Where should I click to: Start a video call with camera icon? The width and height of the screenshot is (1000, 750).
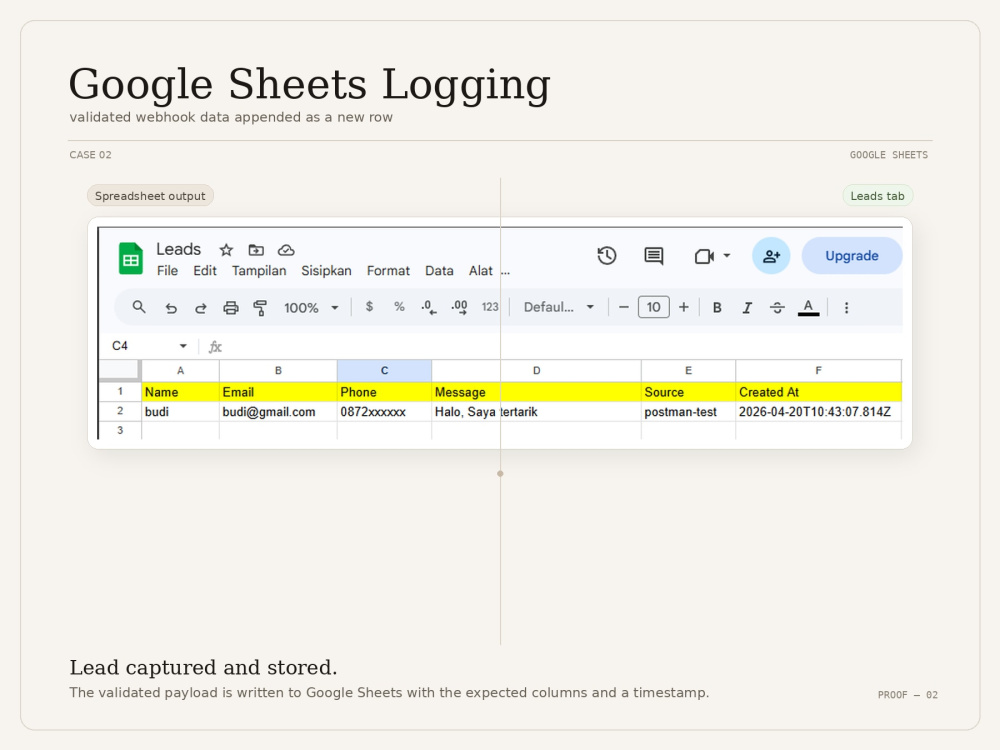[704, 256]
